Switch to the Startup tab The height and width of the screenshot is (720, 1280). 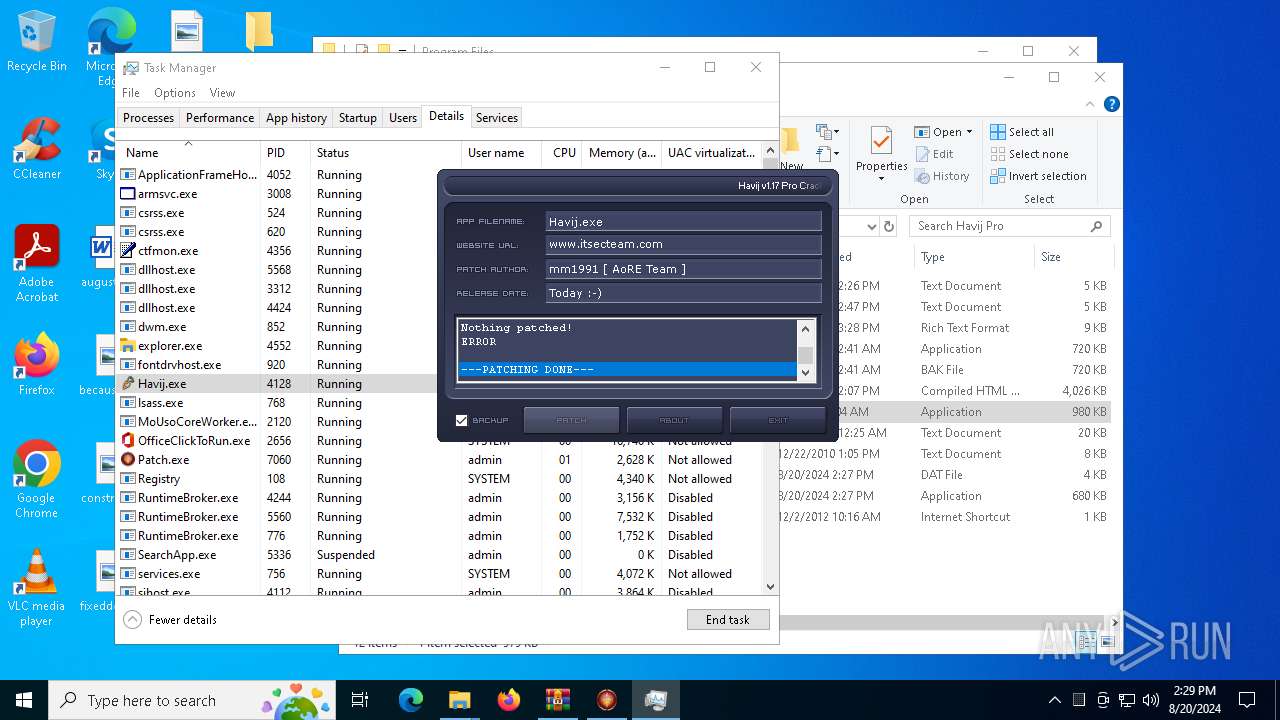click(357, 118)
